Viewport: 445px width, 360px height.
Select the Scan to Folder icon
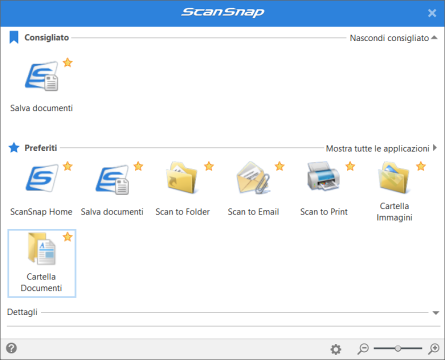click(x=182, y=178)
